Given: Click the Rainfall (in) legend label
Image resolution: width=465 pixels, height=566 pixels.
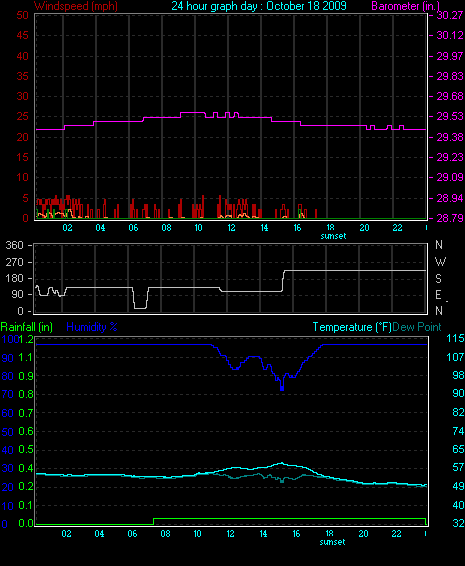Looking at the screenshot, I should (27, 327).
